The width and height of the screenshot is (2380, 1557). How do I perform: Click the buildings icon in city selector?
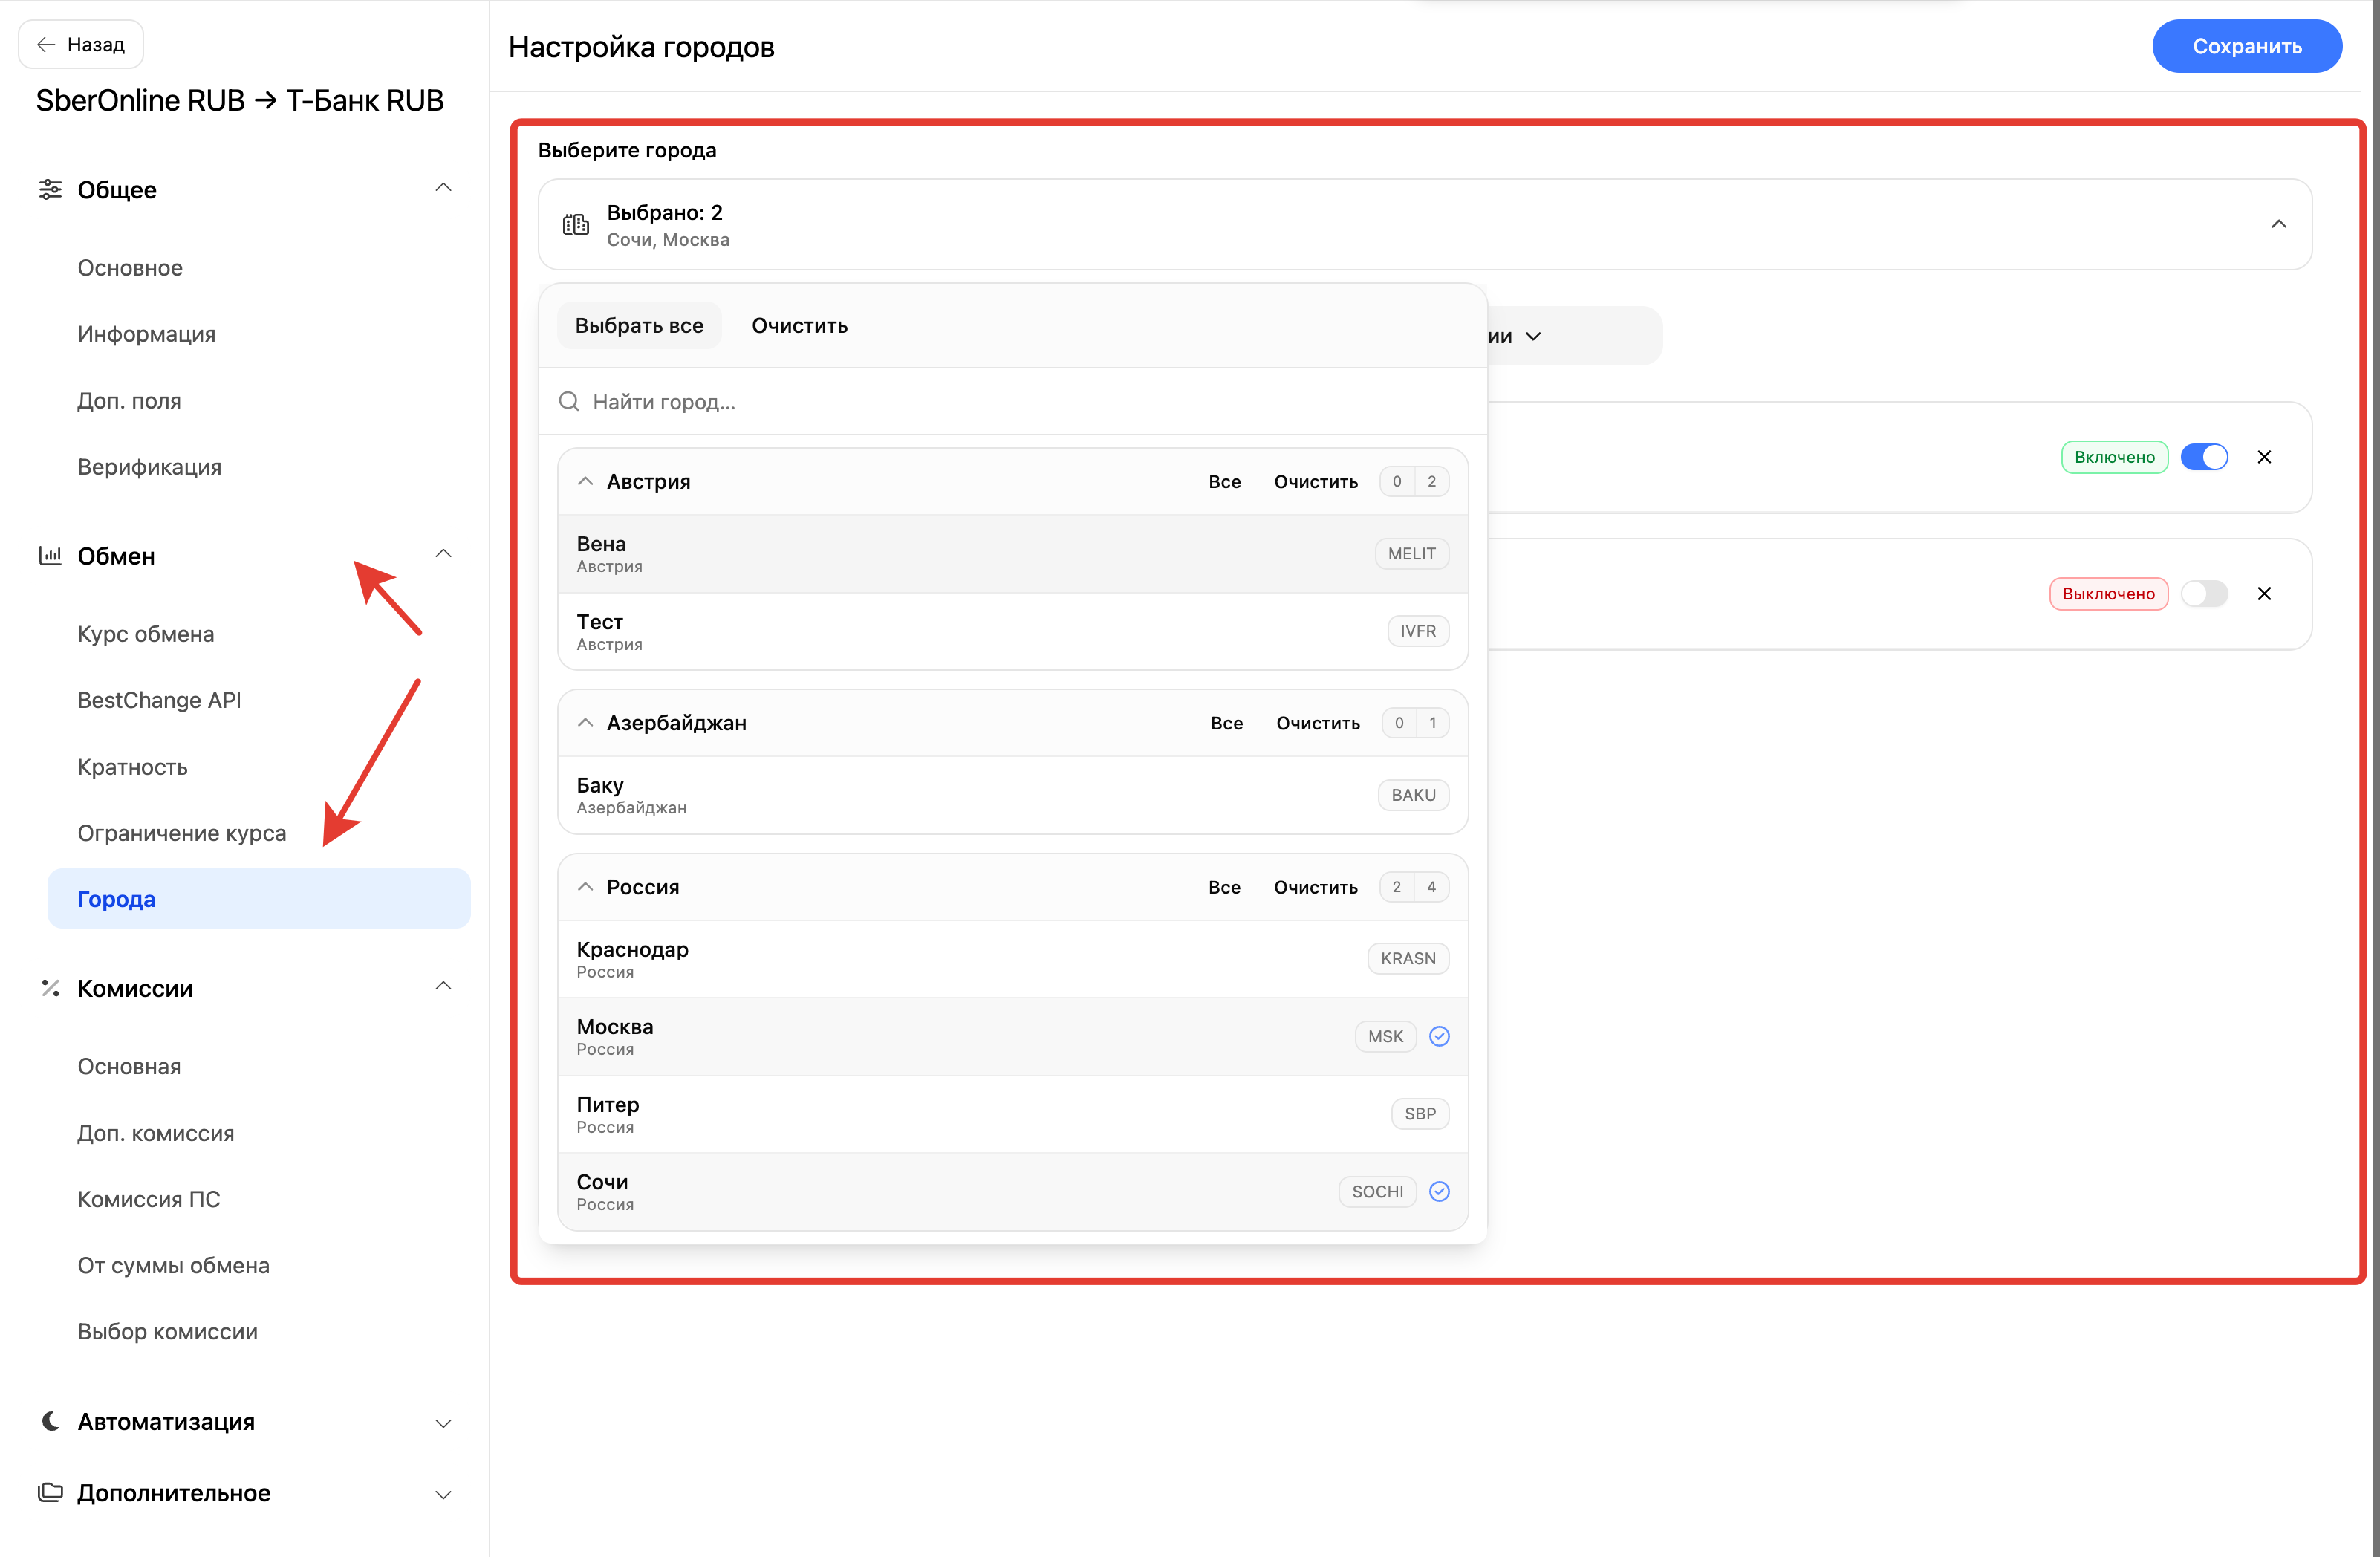tap(576, 225)
